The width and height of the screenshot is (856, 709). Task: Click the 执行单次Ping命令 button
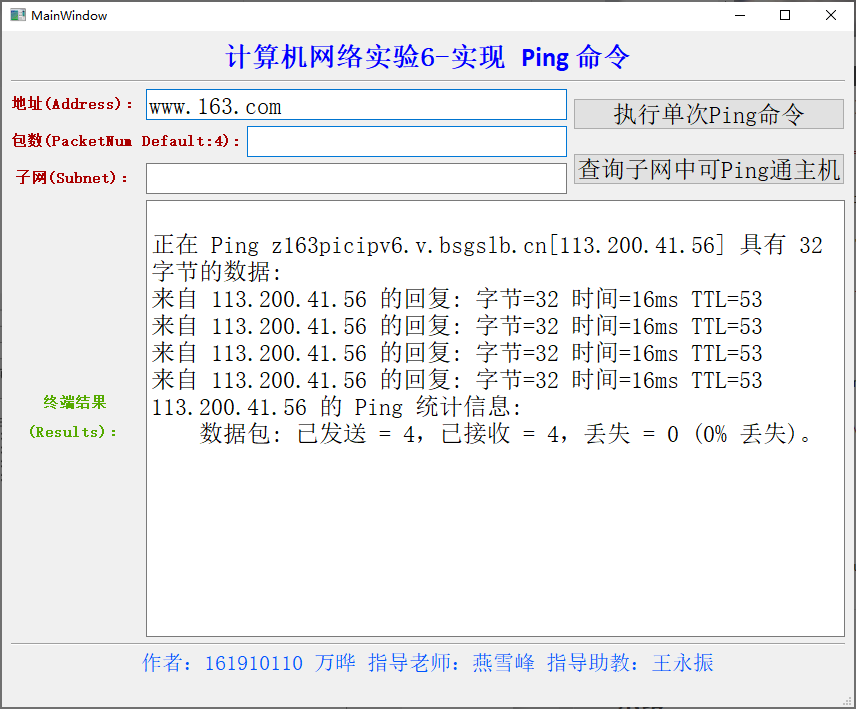pos(708,113)
